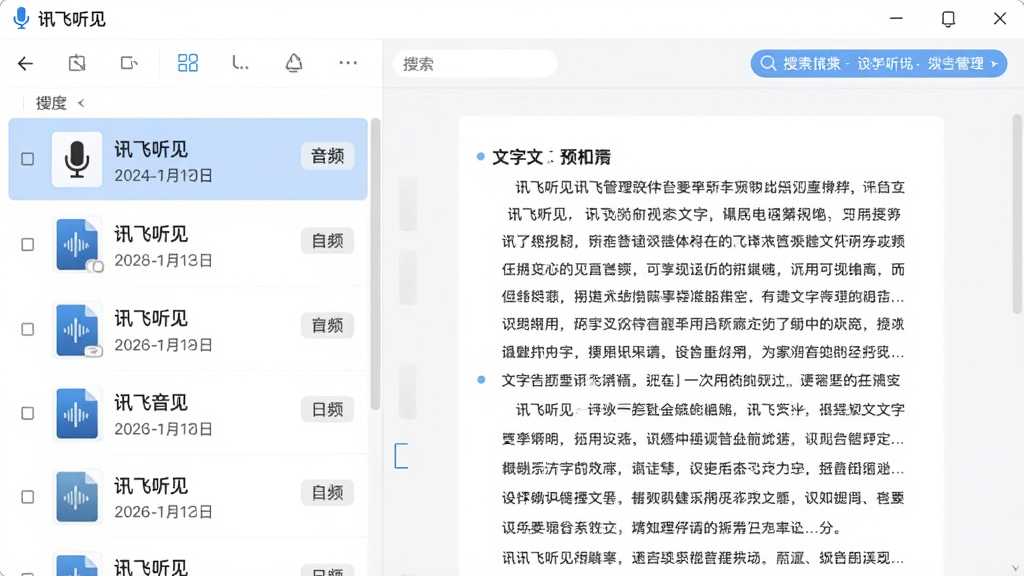Click the recording list vertical scrollbar
This screenshot has height=576, width=1024.
pos(375,264)
